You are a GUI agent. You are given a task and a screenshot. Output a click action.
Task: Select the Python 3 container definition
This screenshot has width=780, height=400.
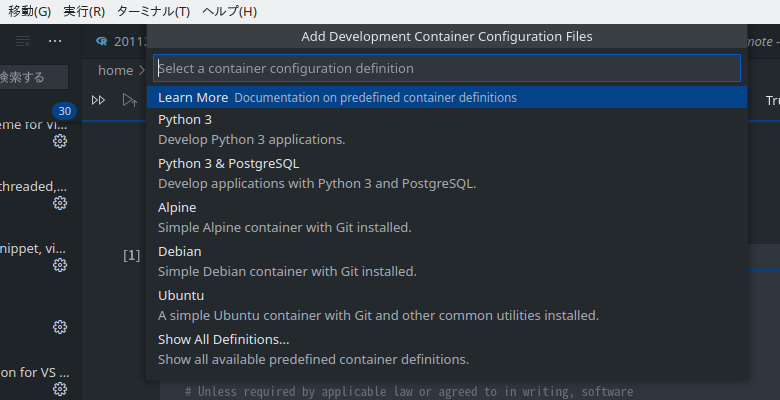point(447,129)
